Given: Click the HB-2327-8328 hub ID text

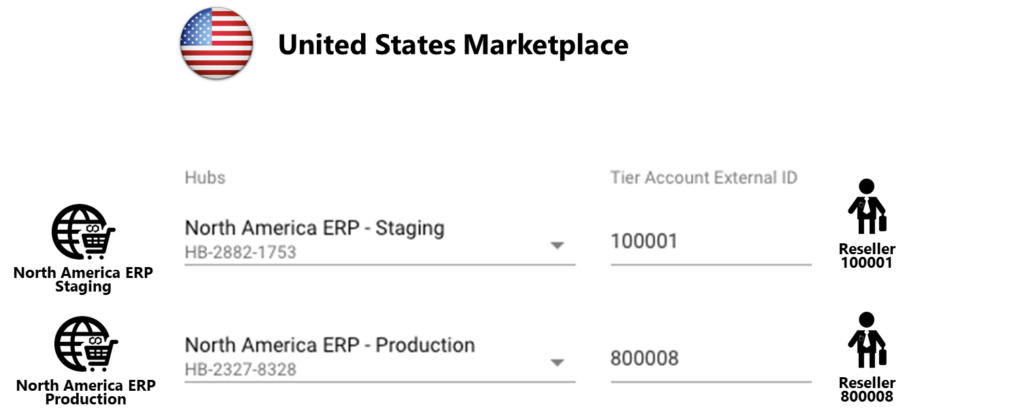Looking at the screenshot, I should coord(240,370).
